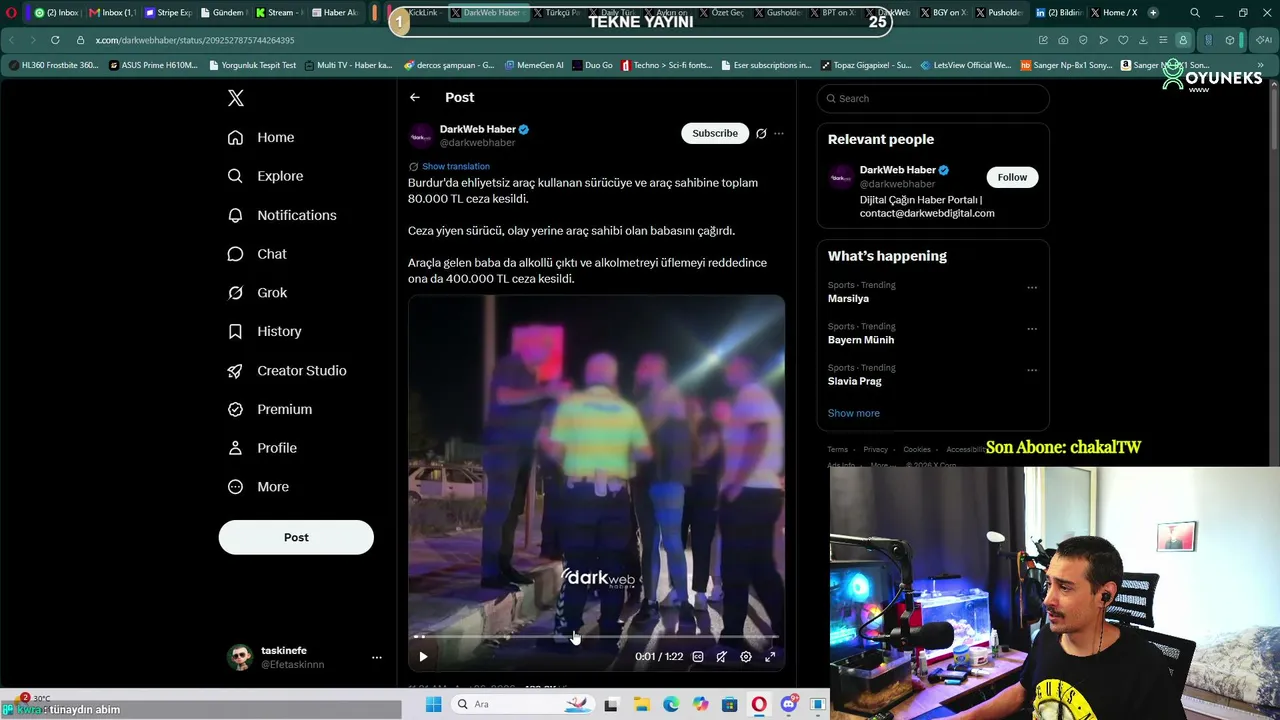Open the Yorgunluk Tespit Test bookmark
Viewport: 1280px width, 720px height.
pyautogui.click(x=253, y=65)
